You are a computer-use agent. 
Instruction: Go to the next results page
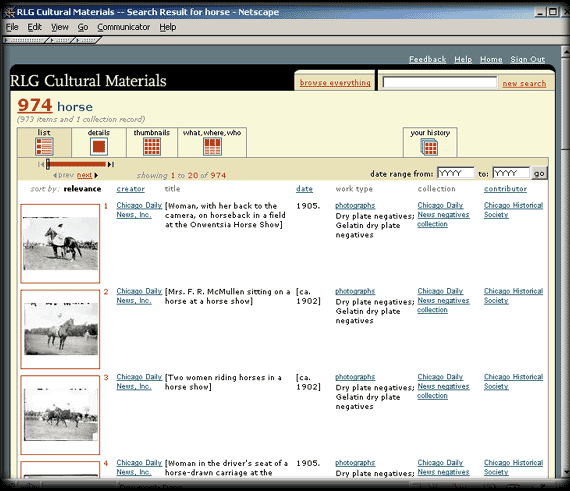[x=84, y=175]
